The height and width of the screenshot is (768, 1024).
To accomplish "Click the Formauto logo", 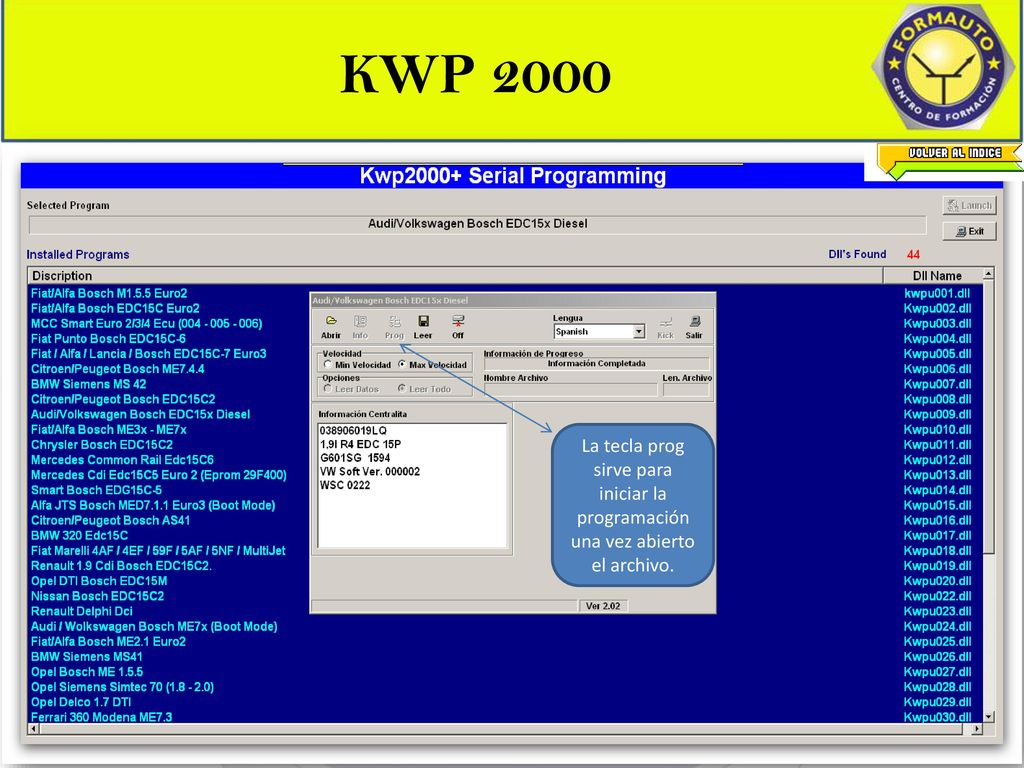I will point(943,65).
